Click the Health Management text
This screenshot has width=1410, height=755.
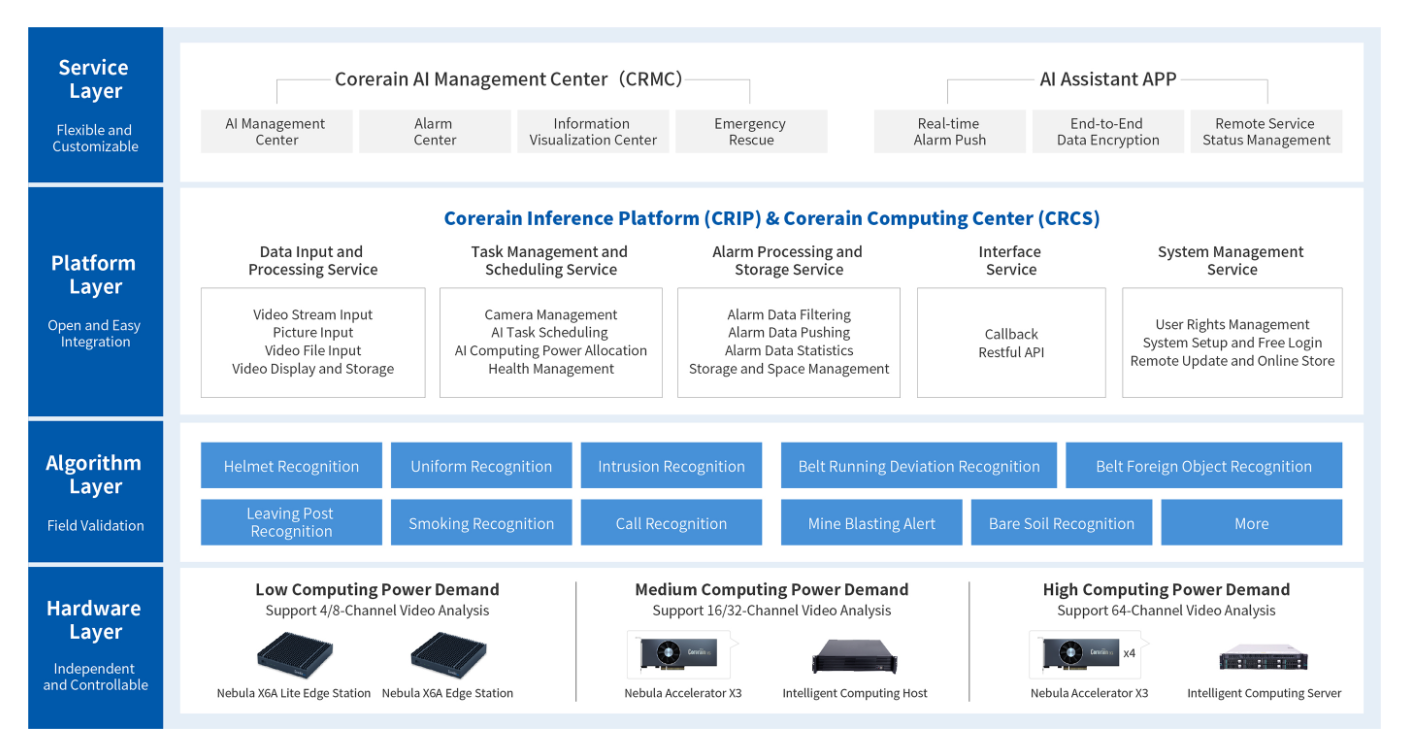(x=551, y=369)
